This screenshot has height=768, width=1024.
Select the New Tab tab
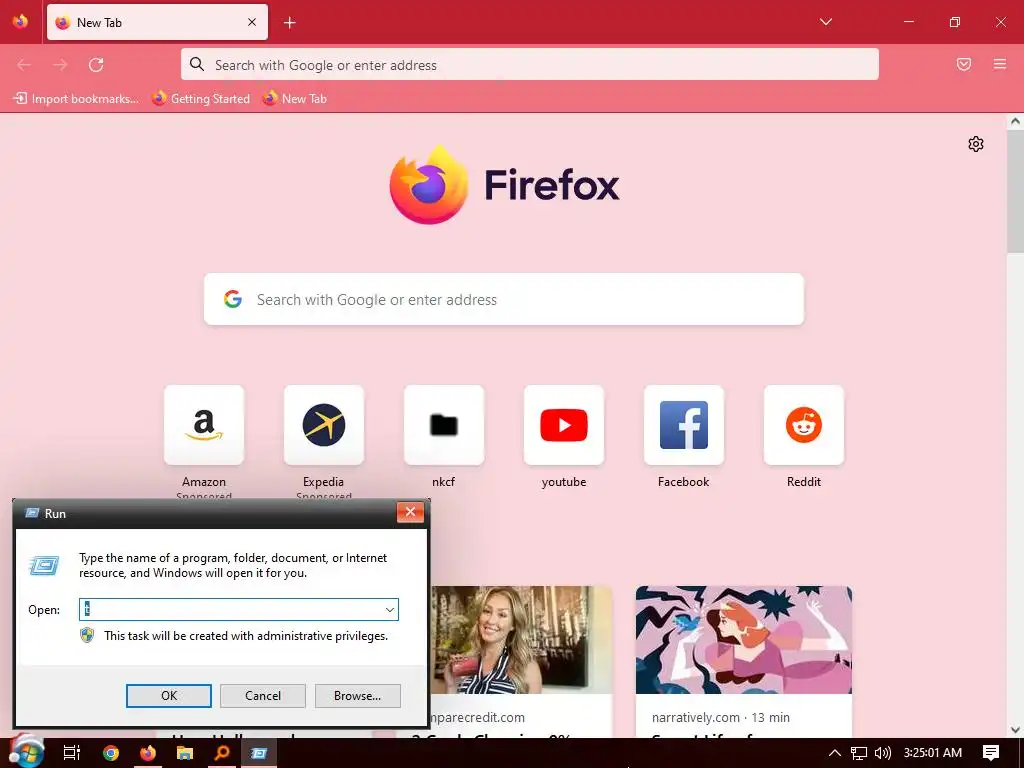click(x=157, y=22)
